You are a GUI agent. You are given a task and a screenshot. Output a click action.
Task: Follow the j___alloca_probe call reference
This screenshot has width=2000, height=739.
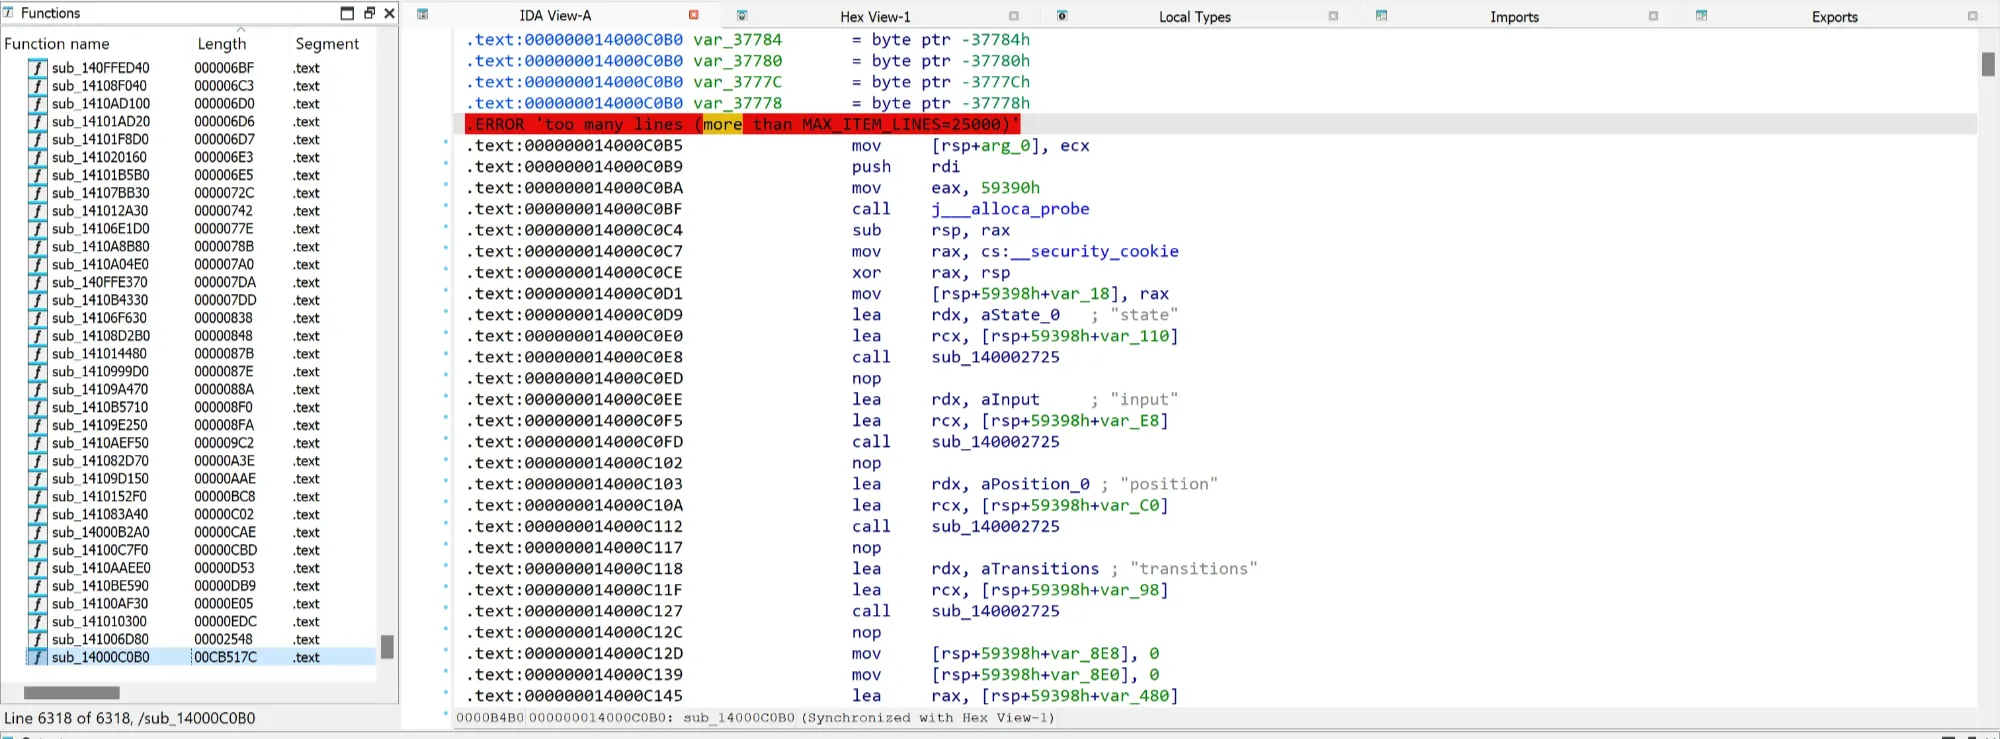tap(1010, 209)
